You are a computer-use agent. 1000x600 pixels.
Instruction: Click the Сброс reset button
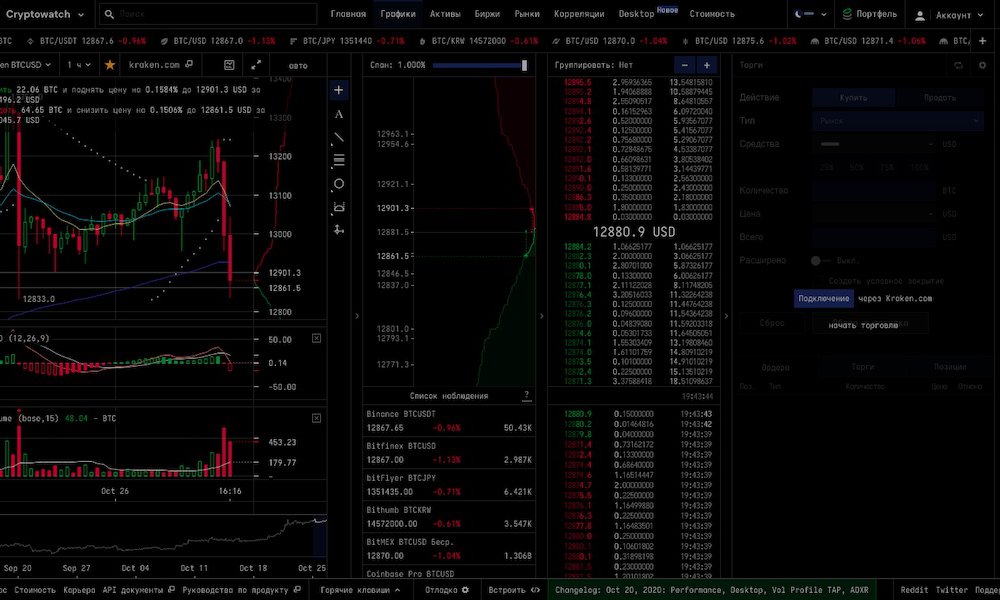pyautogui.click(x=772, y=323)
